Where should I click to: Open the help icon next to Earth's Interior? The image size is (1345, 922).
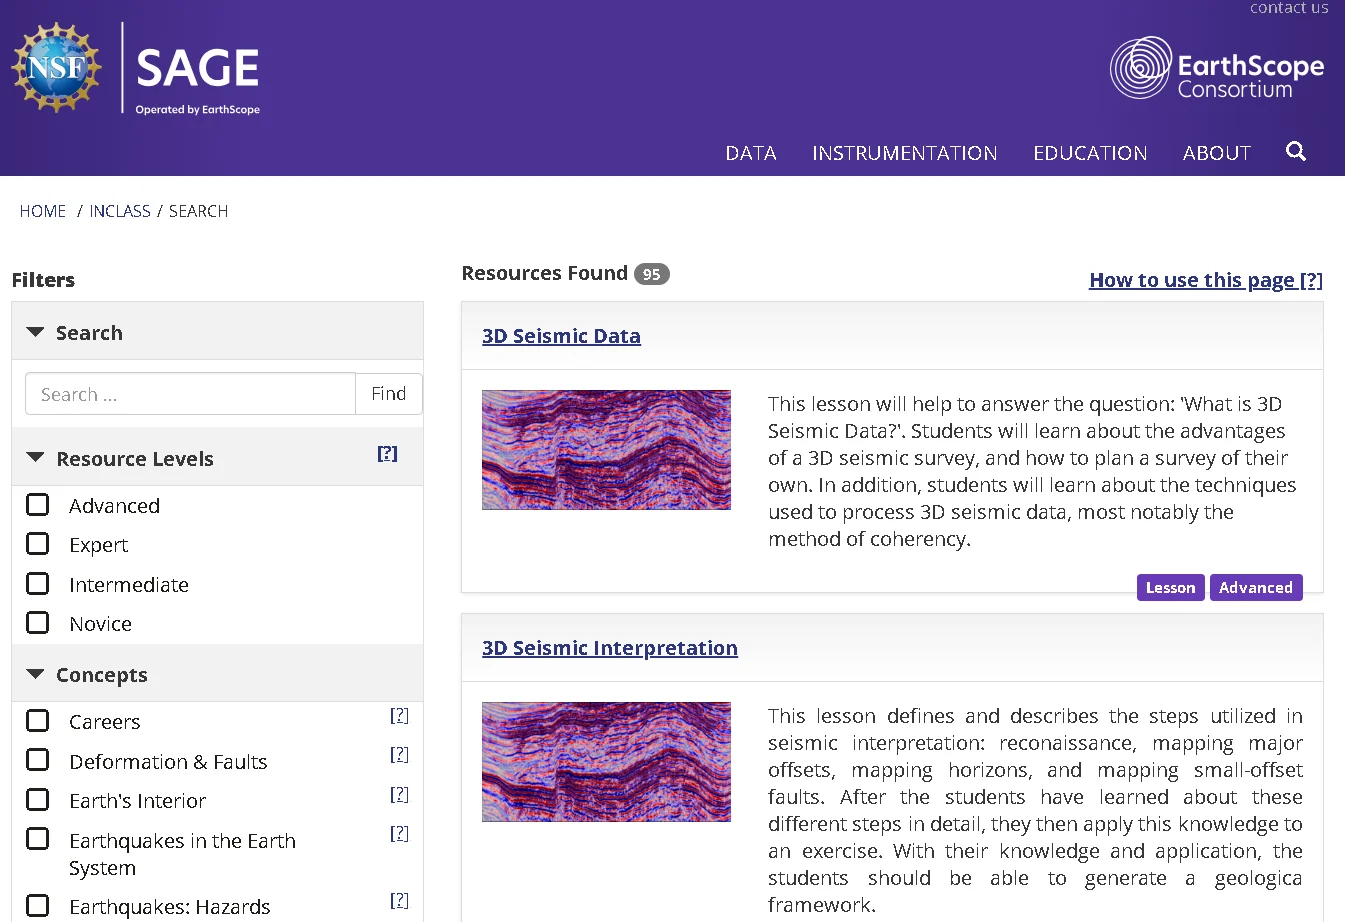(x=399, y=794)
